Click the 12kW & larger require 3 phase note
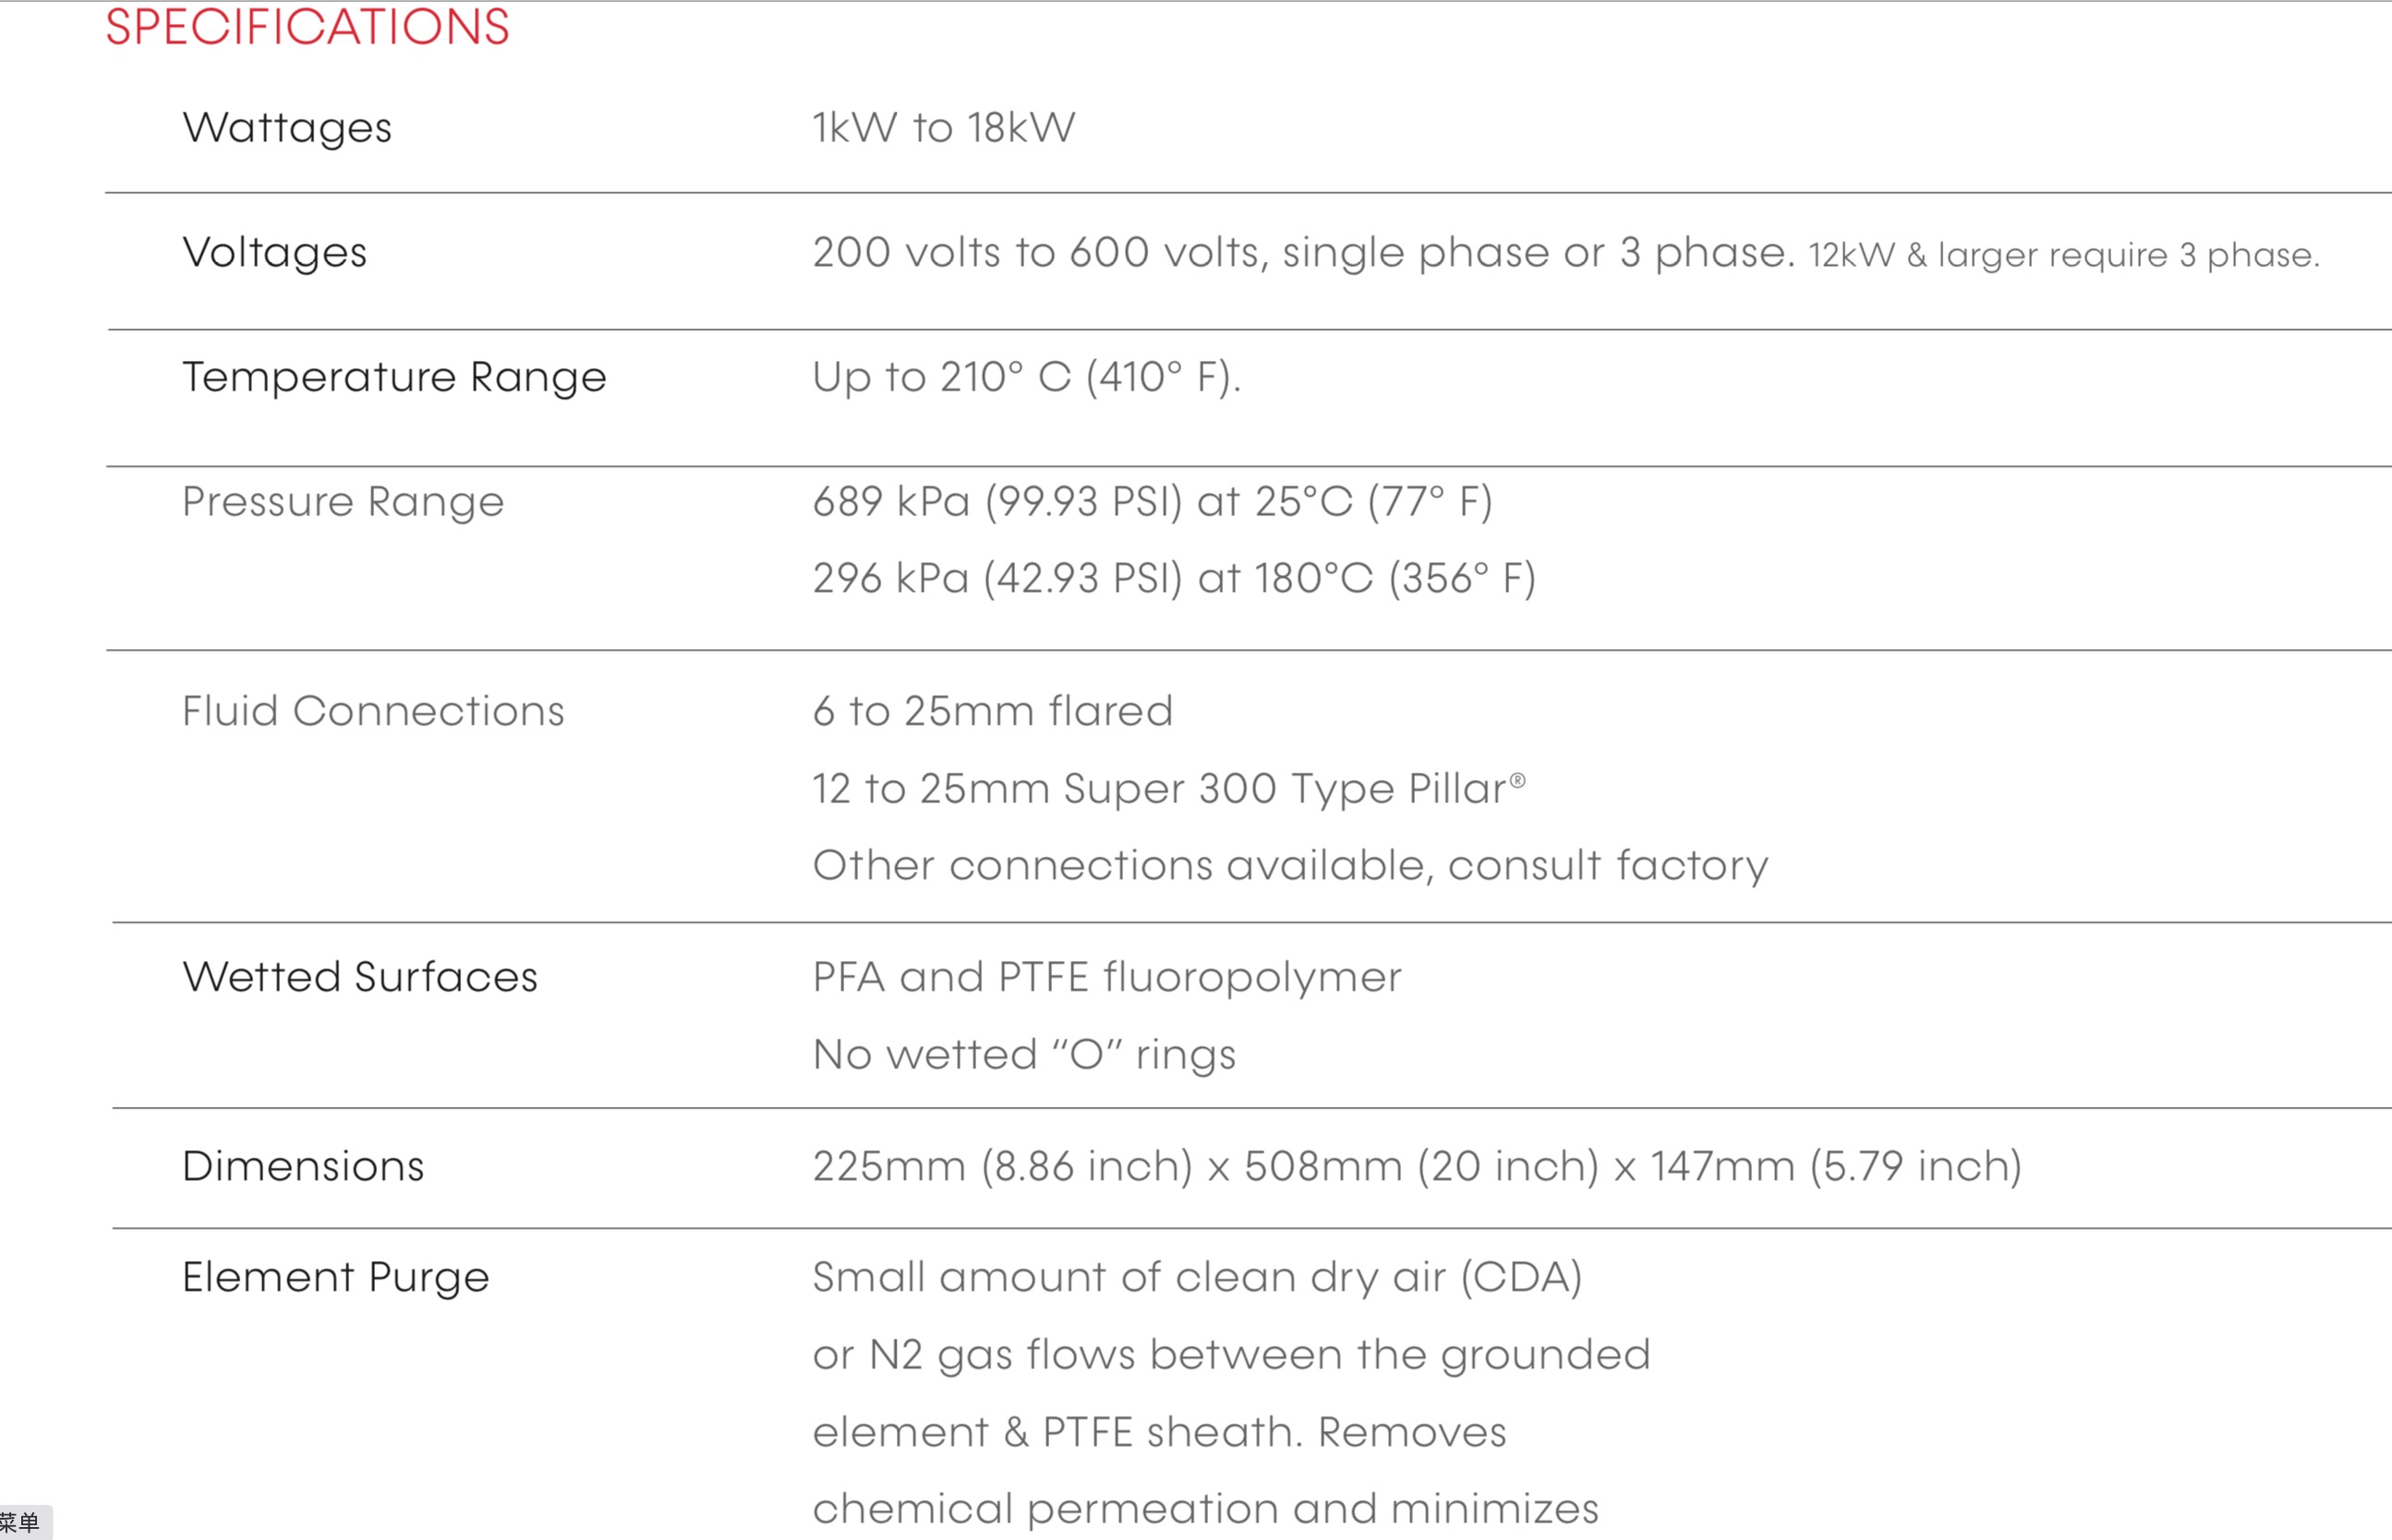This screenshot has width=2392, height=1540. 2064,256
